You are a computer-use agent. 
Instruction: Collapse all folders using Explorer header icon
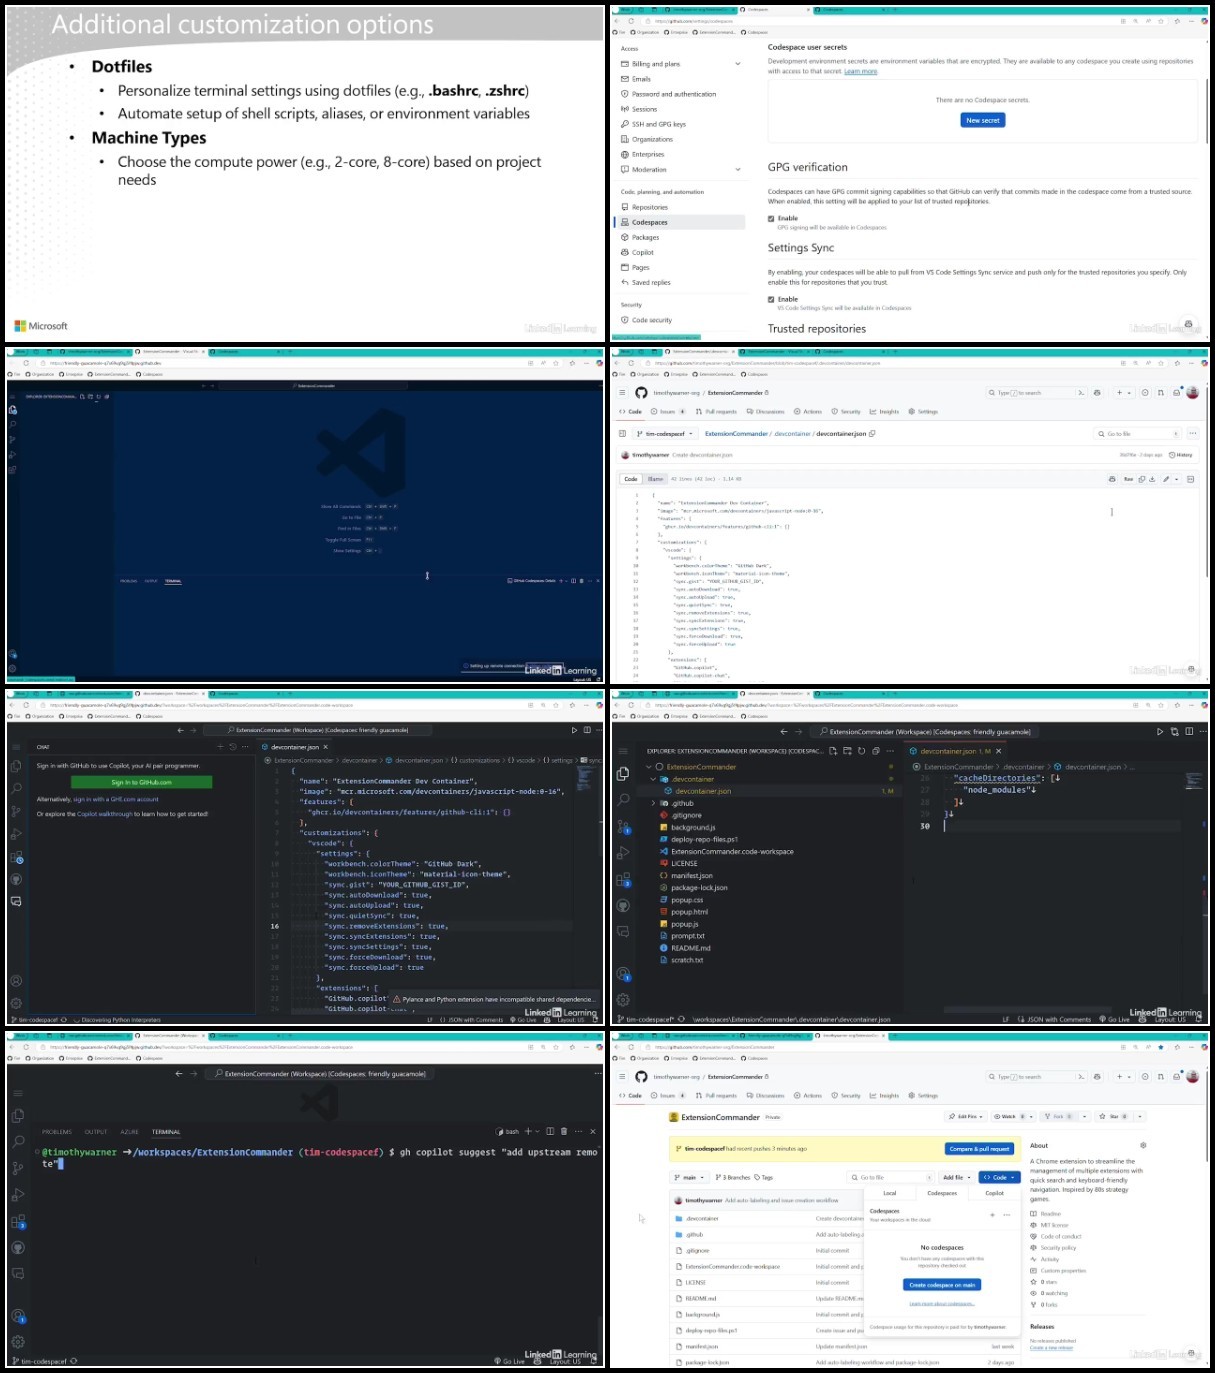[875, 750]
